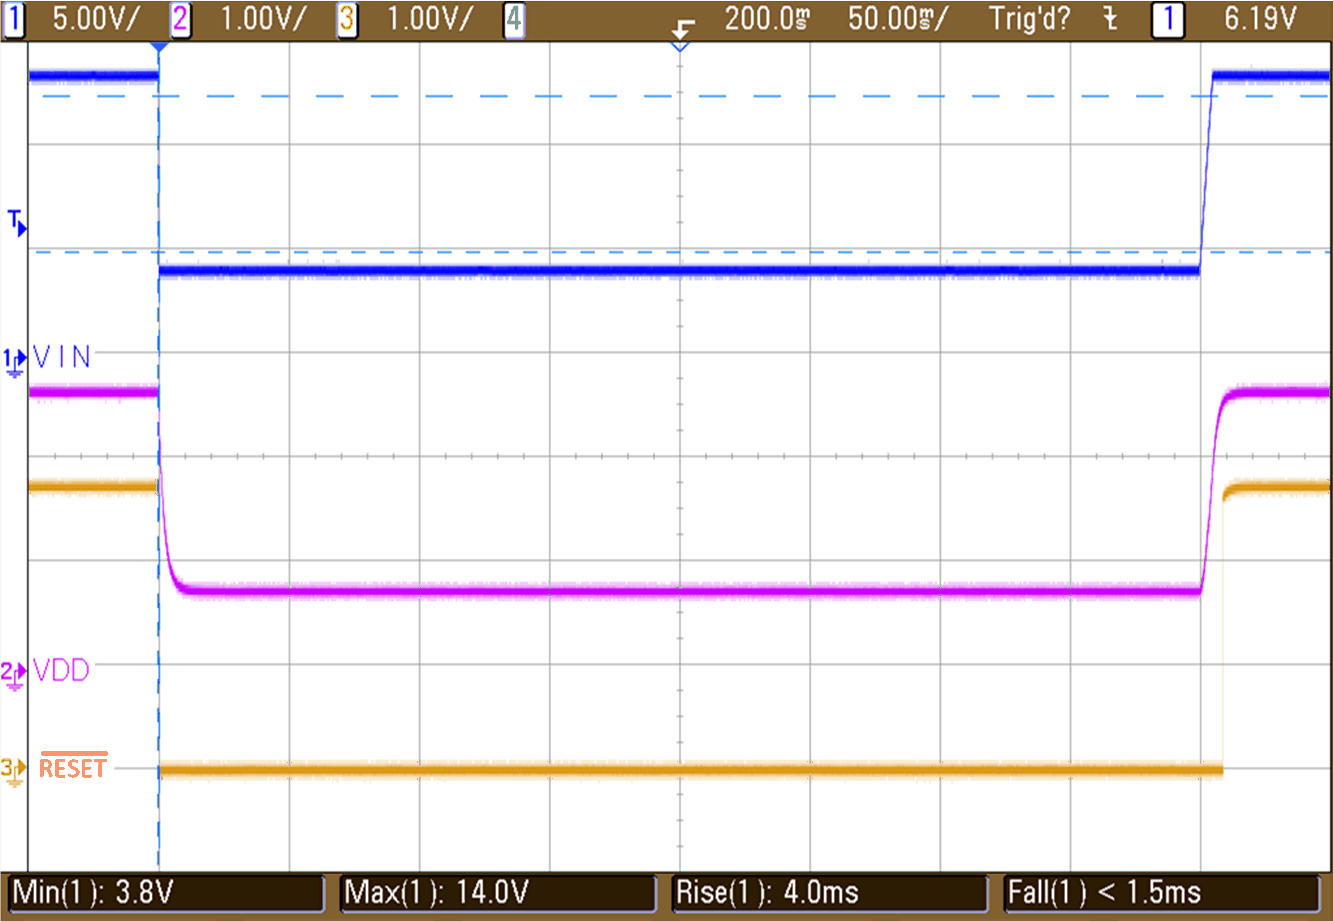The image size is (1333, 922).
Task: Click channel 2 scale 1.00V/
Action: pos(264,19)
